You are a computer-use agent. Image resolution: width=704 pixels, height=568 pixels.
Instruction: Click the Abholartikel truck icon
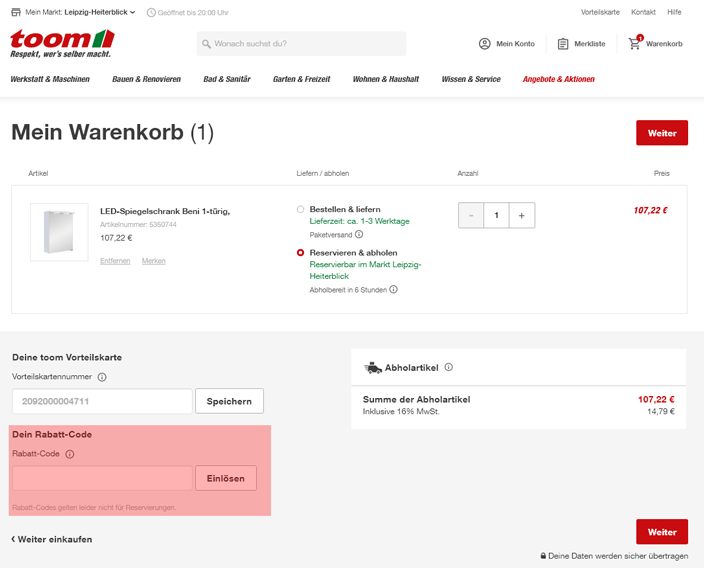373,368
